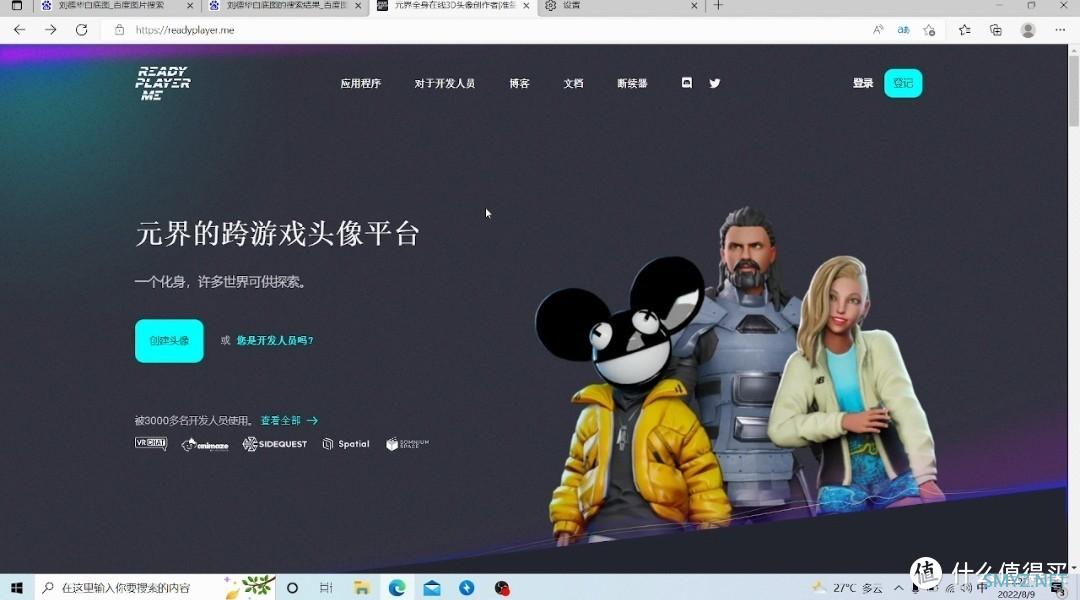This screenshot has width=1080, height=600.
Task: Click the Animaze partner logo
Action: click(205, 444)
